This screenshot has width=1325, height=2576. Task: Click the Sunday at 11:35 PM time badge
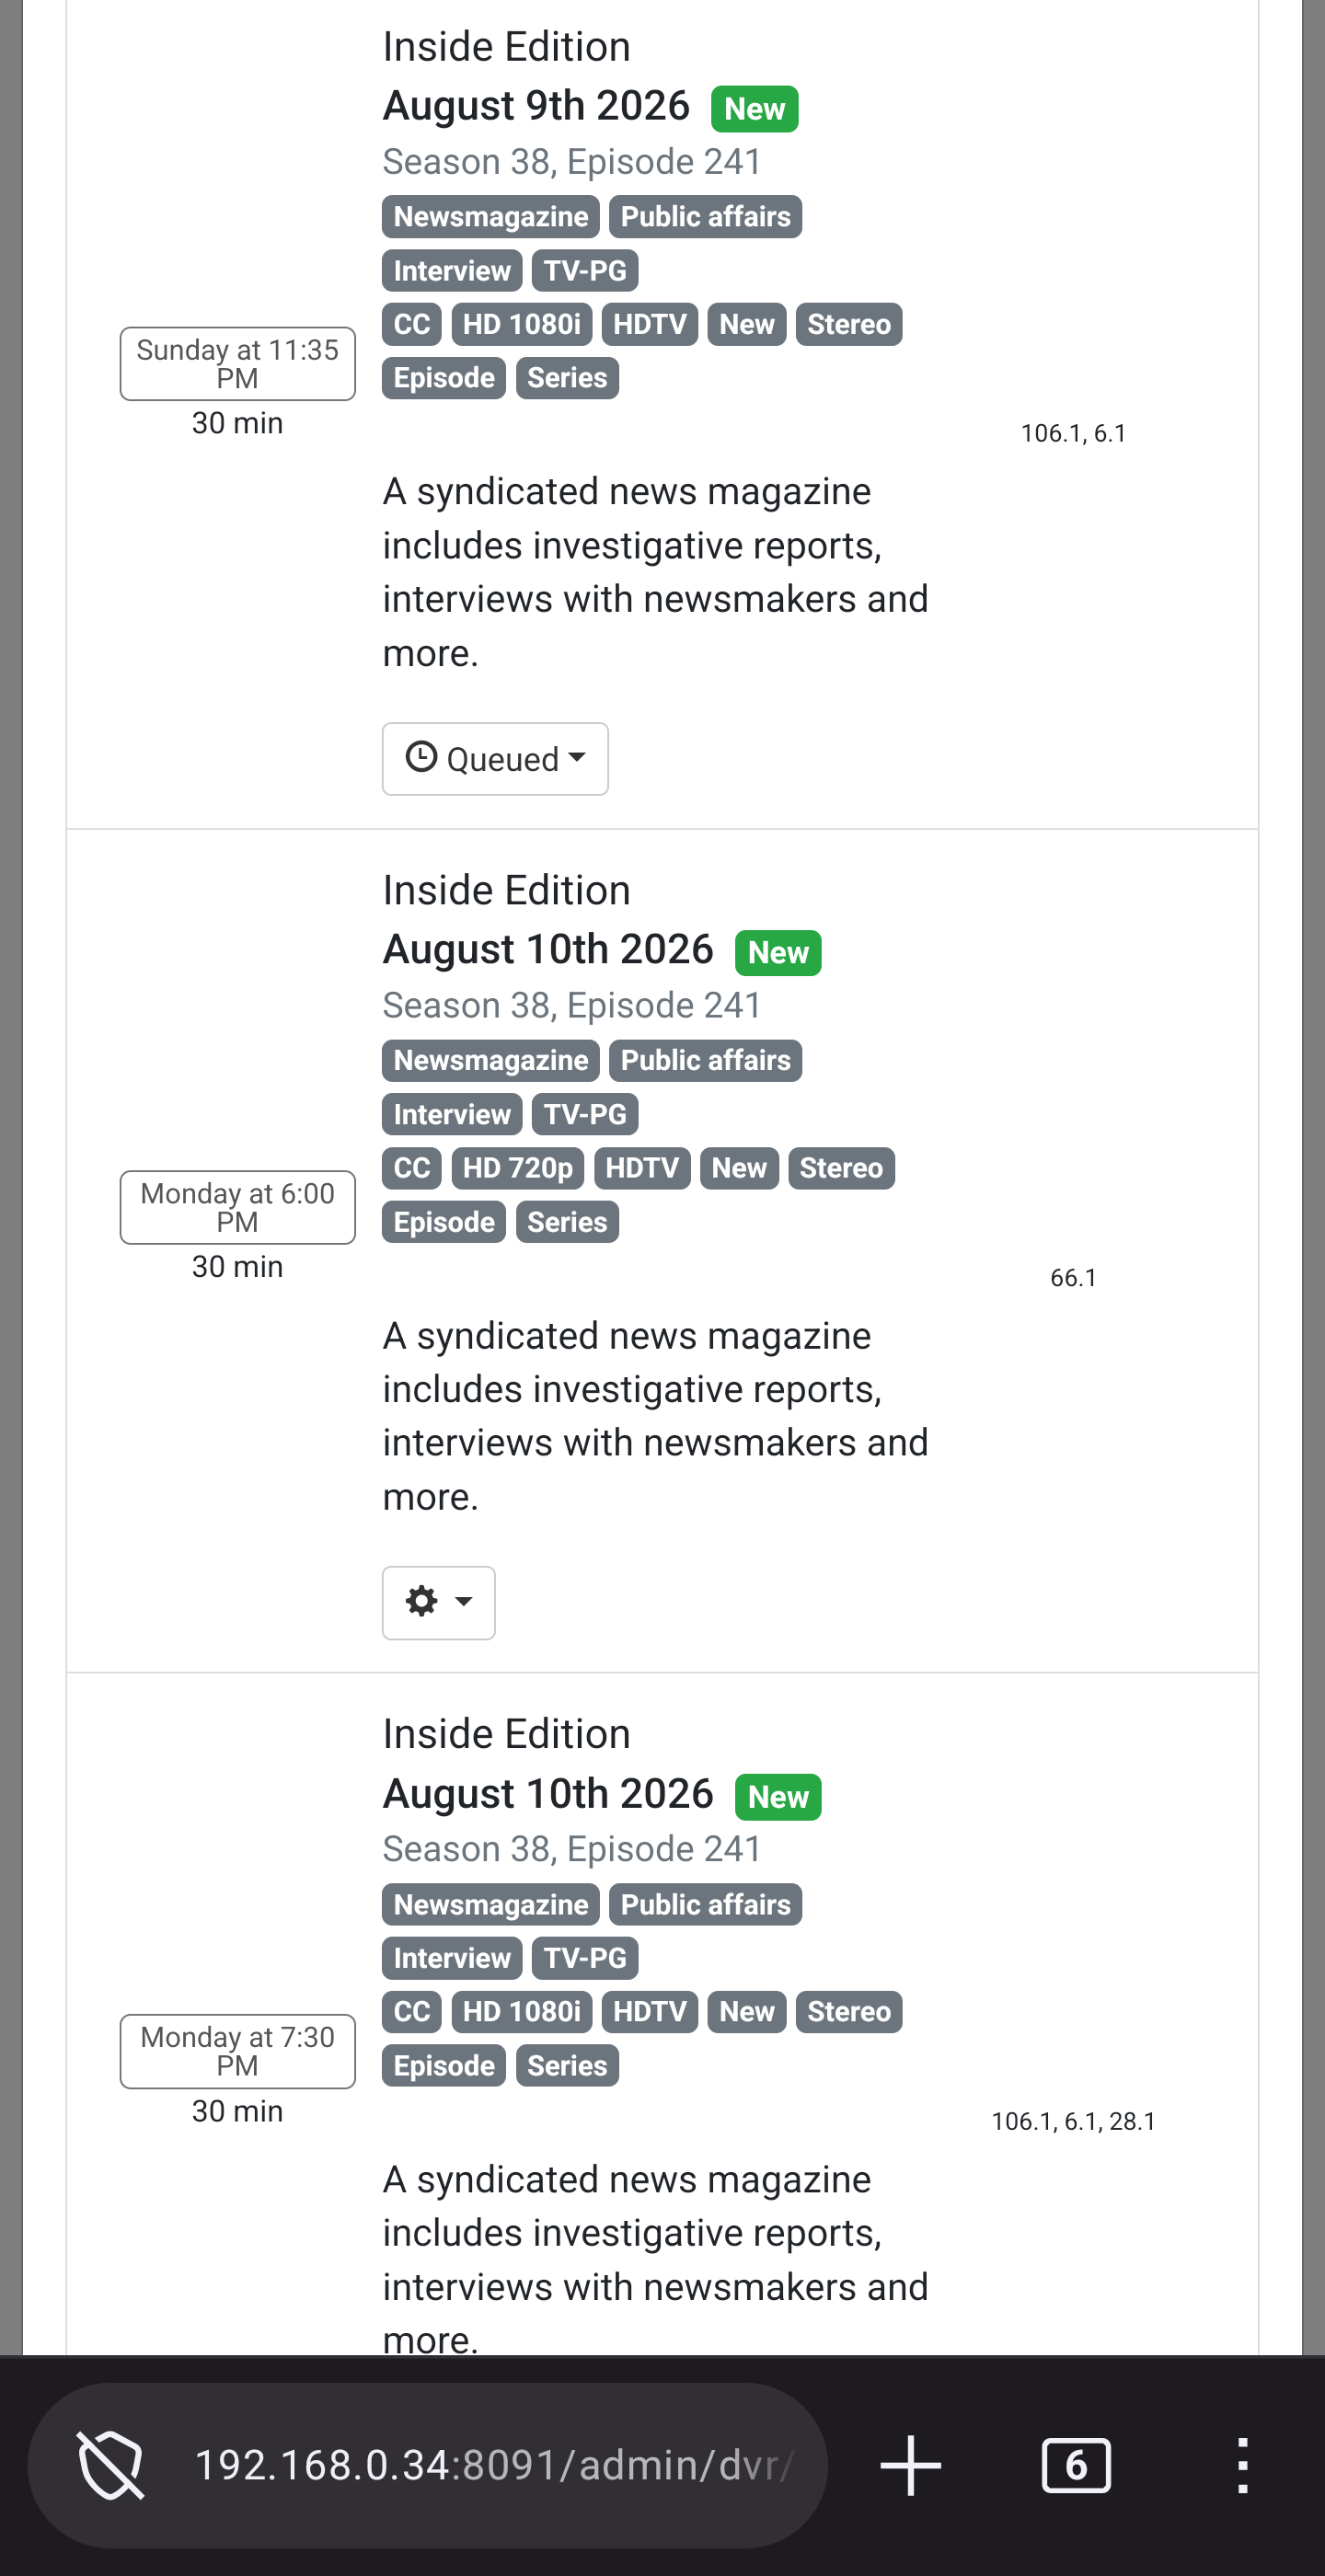pos(237,364)
